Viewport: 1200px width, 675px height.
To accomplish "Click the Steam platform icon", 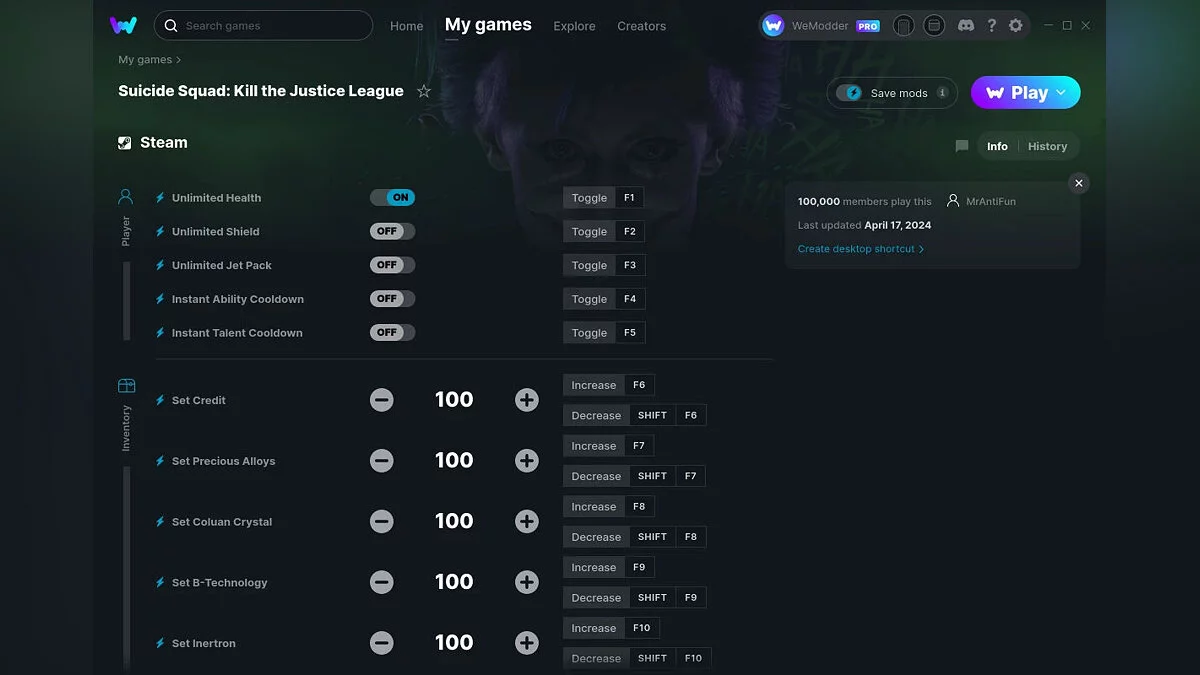I will (x=125, y=143).
